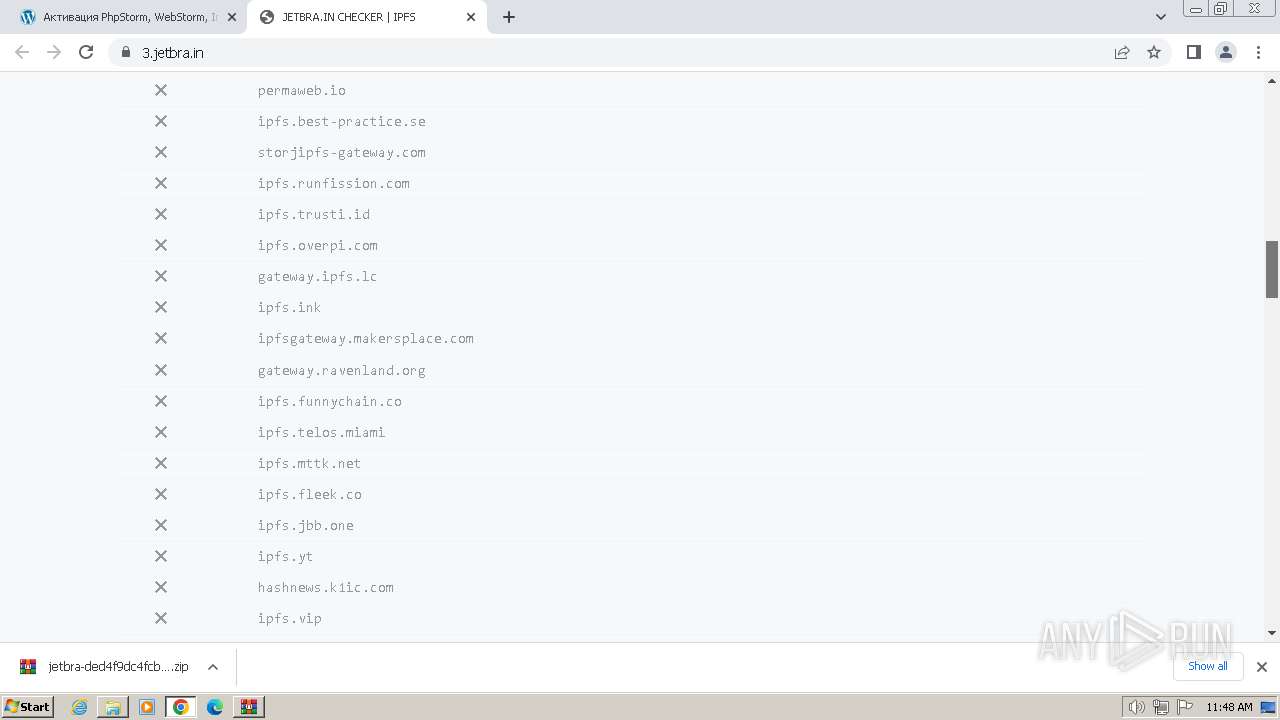1280x720 pixels.
Task: Open the file explorer from the taskbar
Action: [113, 707]
